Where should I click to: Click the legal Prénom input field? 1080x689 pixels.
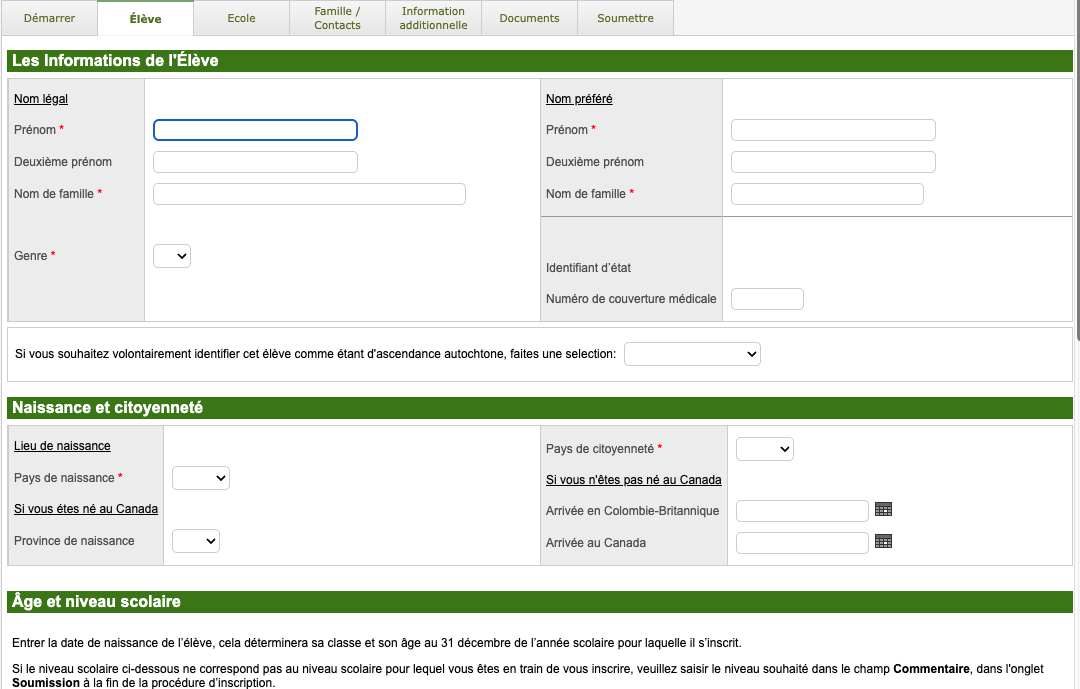point(255,130)
